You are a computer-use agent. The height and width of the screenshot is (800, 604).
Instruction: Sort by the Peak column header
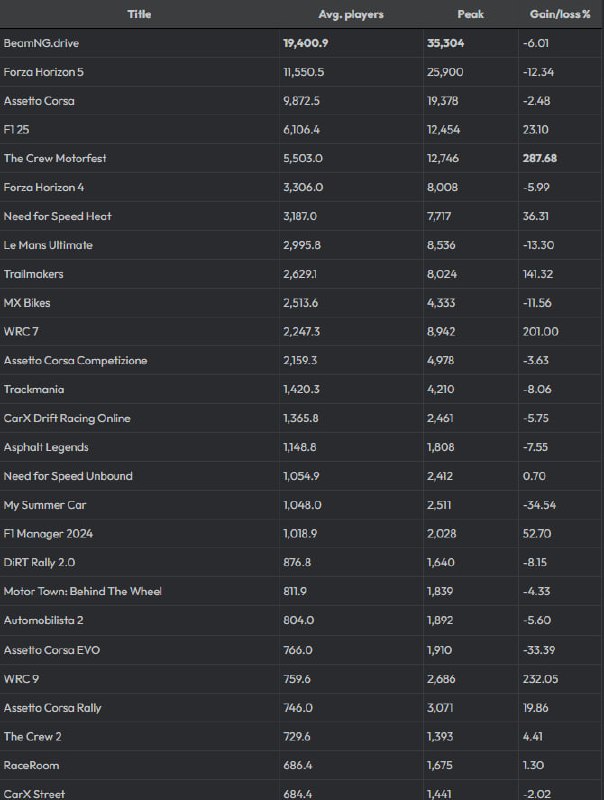[470, 14]
